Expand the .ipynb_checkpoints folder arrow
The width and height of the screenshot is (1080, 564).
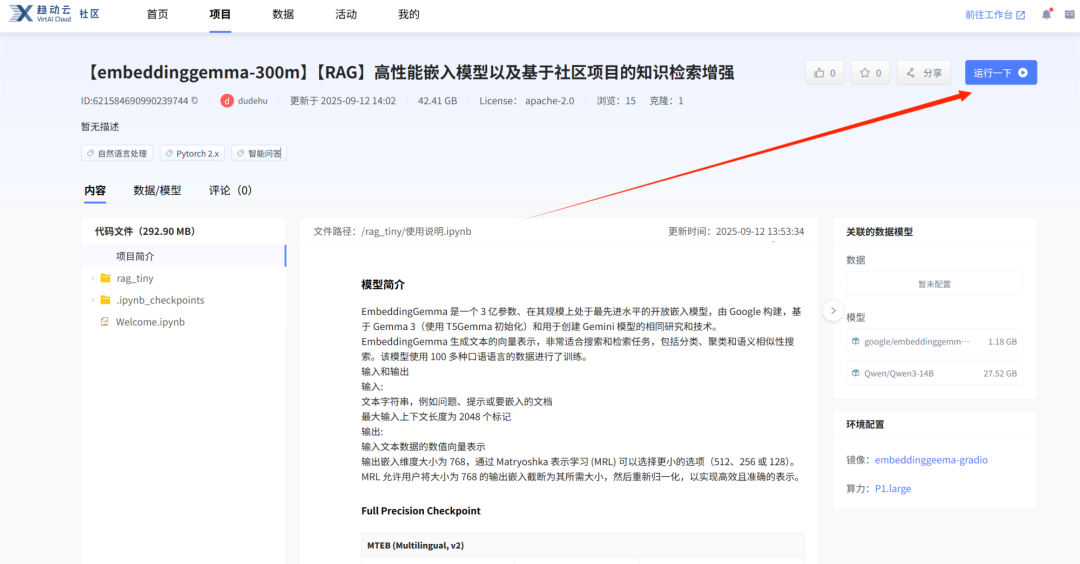[92, 300]
